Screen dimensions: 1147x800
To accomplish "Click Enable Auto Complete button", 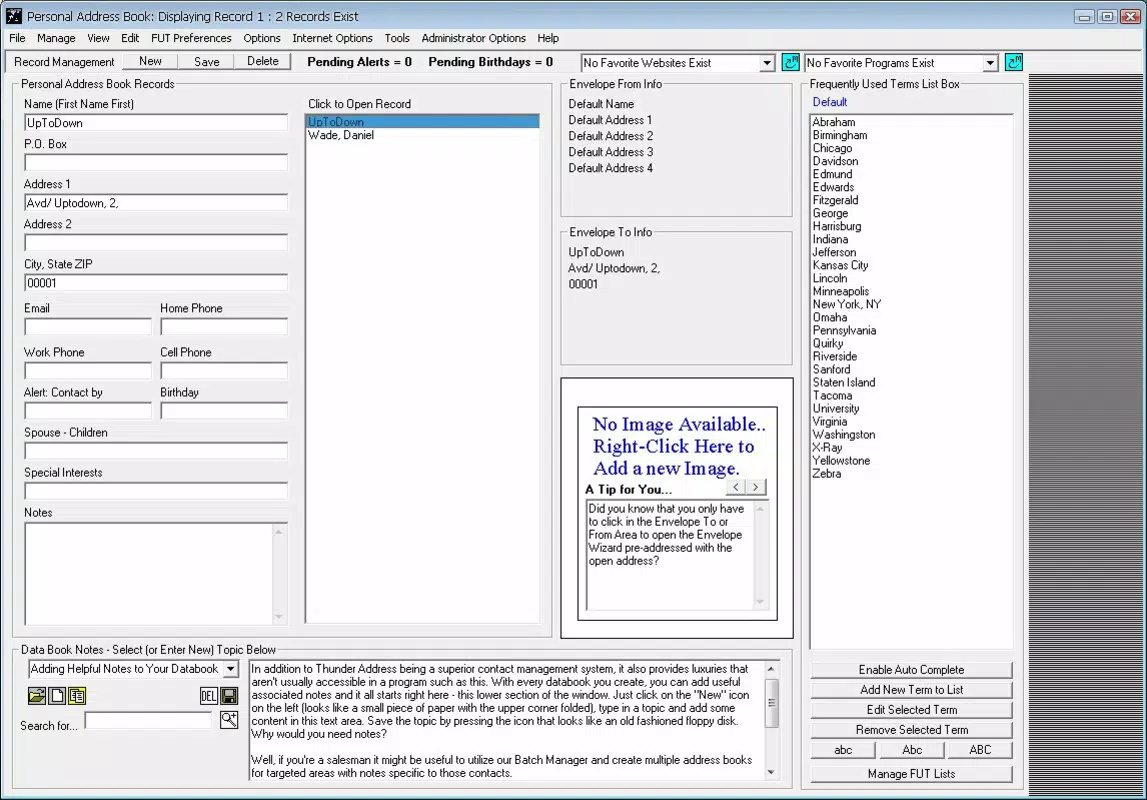I will [x=911, y=670].
